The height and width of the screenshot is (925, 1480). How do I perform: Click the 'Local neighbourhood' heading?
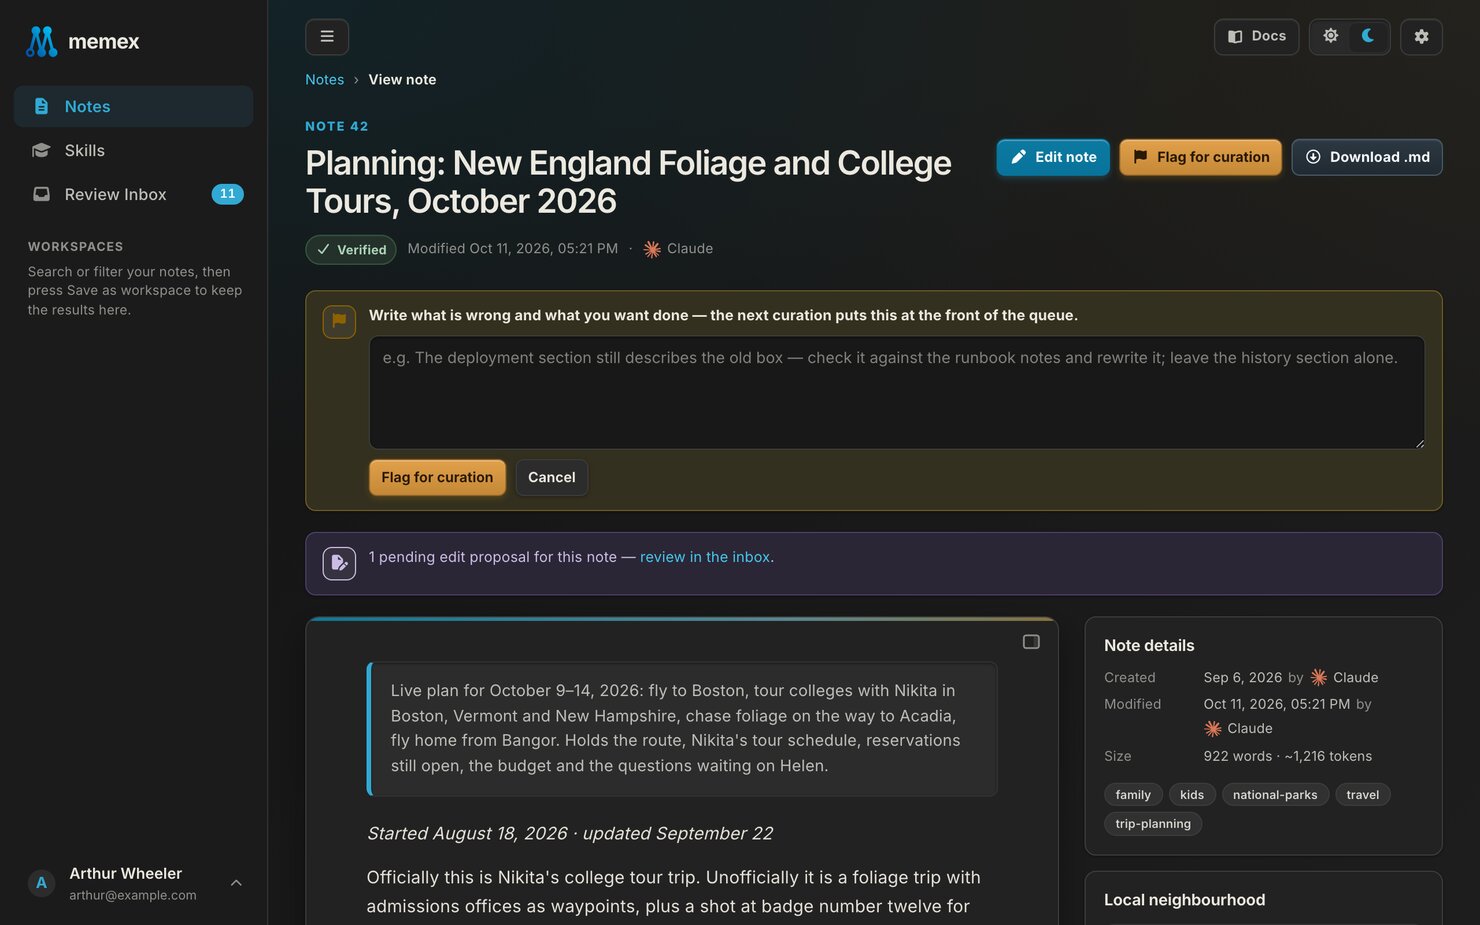(x=1184, y=900)
